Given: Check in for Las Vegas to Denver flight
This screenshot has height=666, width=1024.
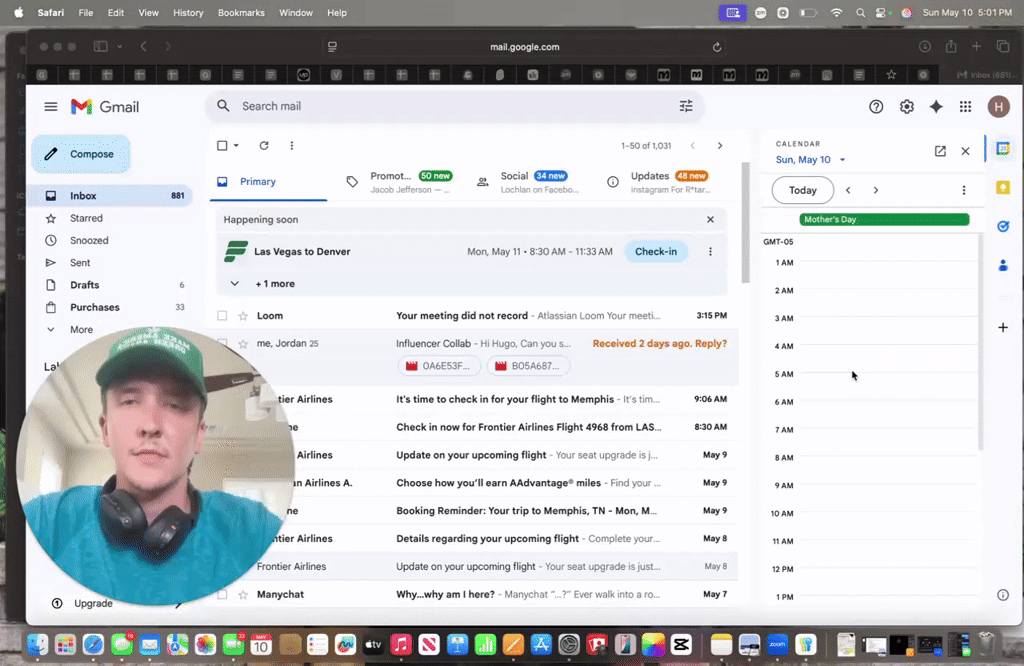Looking at the screenshot, I should (656, 251).
